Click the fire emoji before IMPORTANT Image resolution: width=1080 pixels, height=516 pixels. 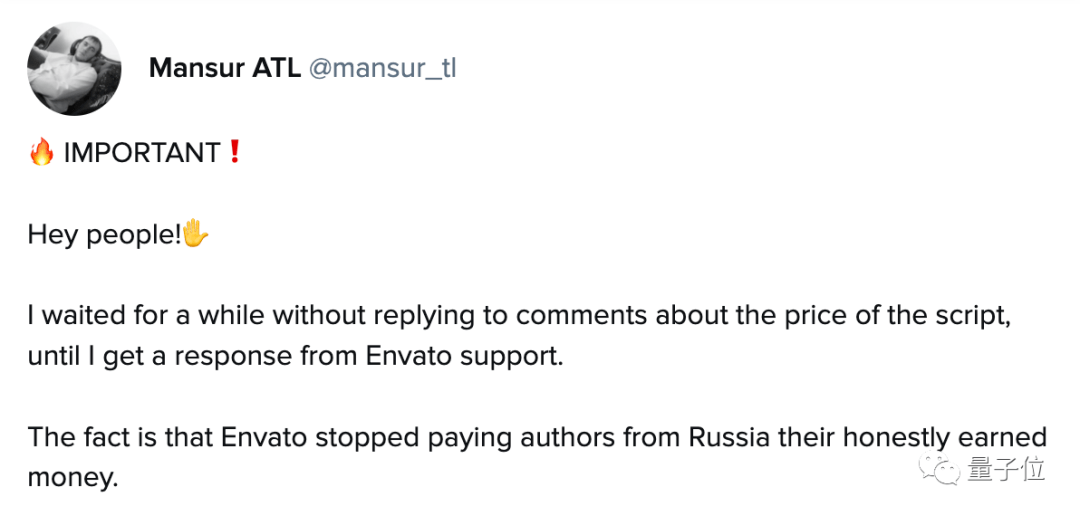pyautogui.click(x=41, y=153)
